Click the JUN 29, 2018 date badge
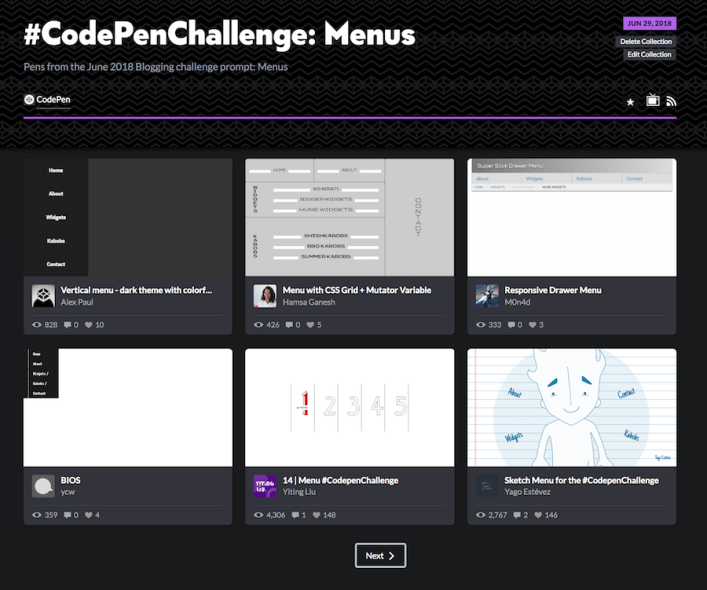707x590 pixels. [x=649, y=23]
